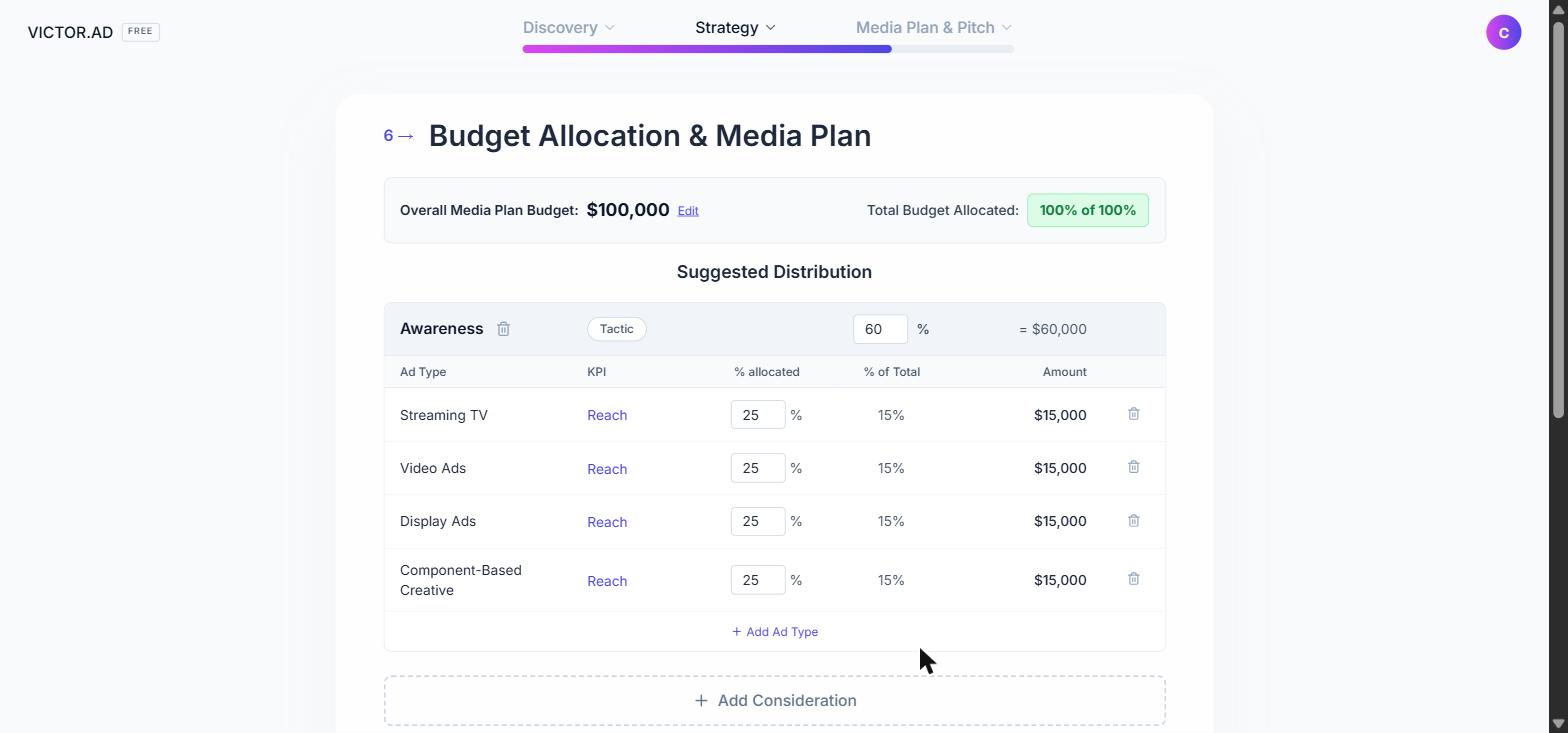Click the workflow progress bar
This screenshot has height=733, width=1568.
click(768, 49)
